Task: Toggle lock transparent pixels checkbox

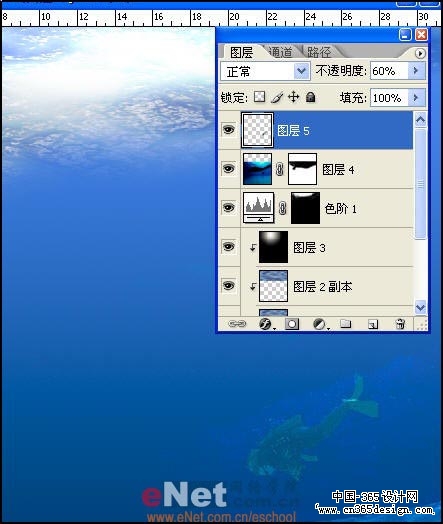Action: (260, 97)
